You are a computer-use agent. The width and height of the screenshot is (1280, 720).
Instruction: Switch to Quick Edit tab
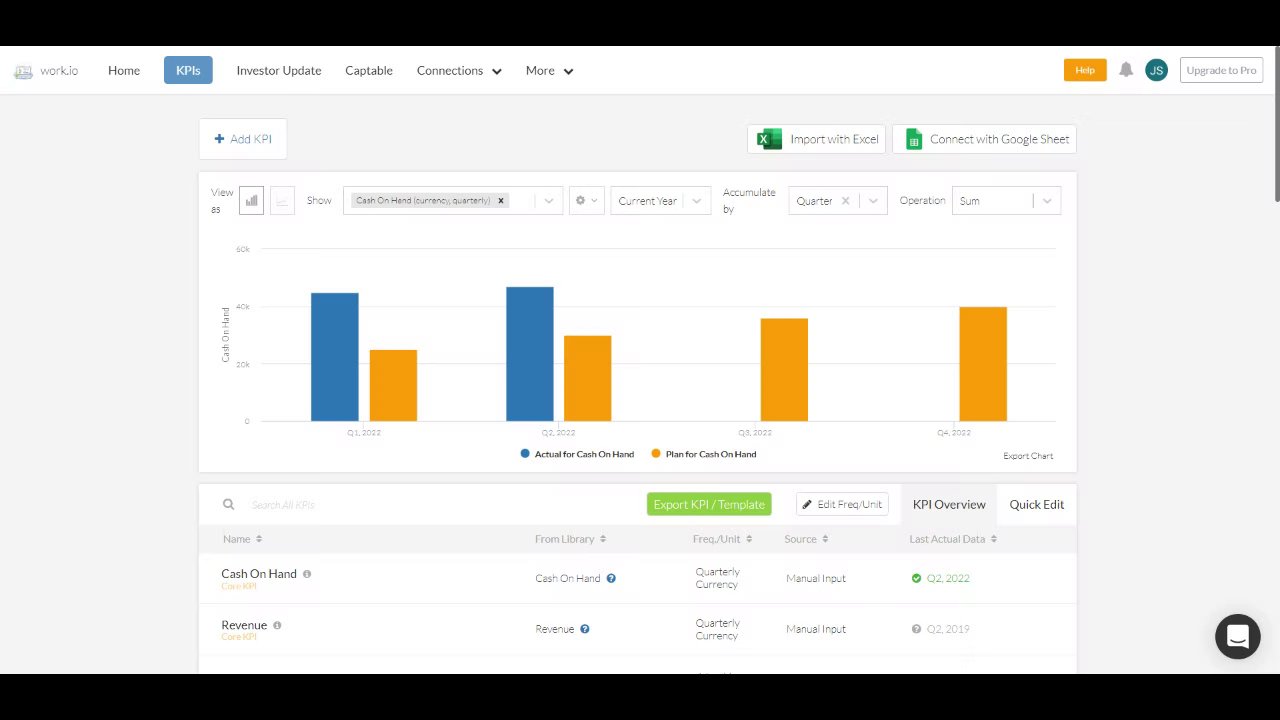point(1037,504)
